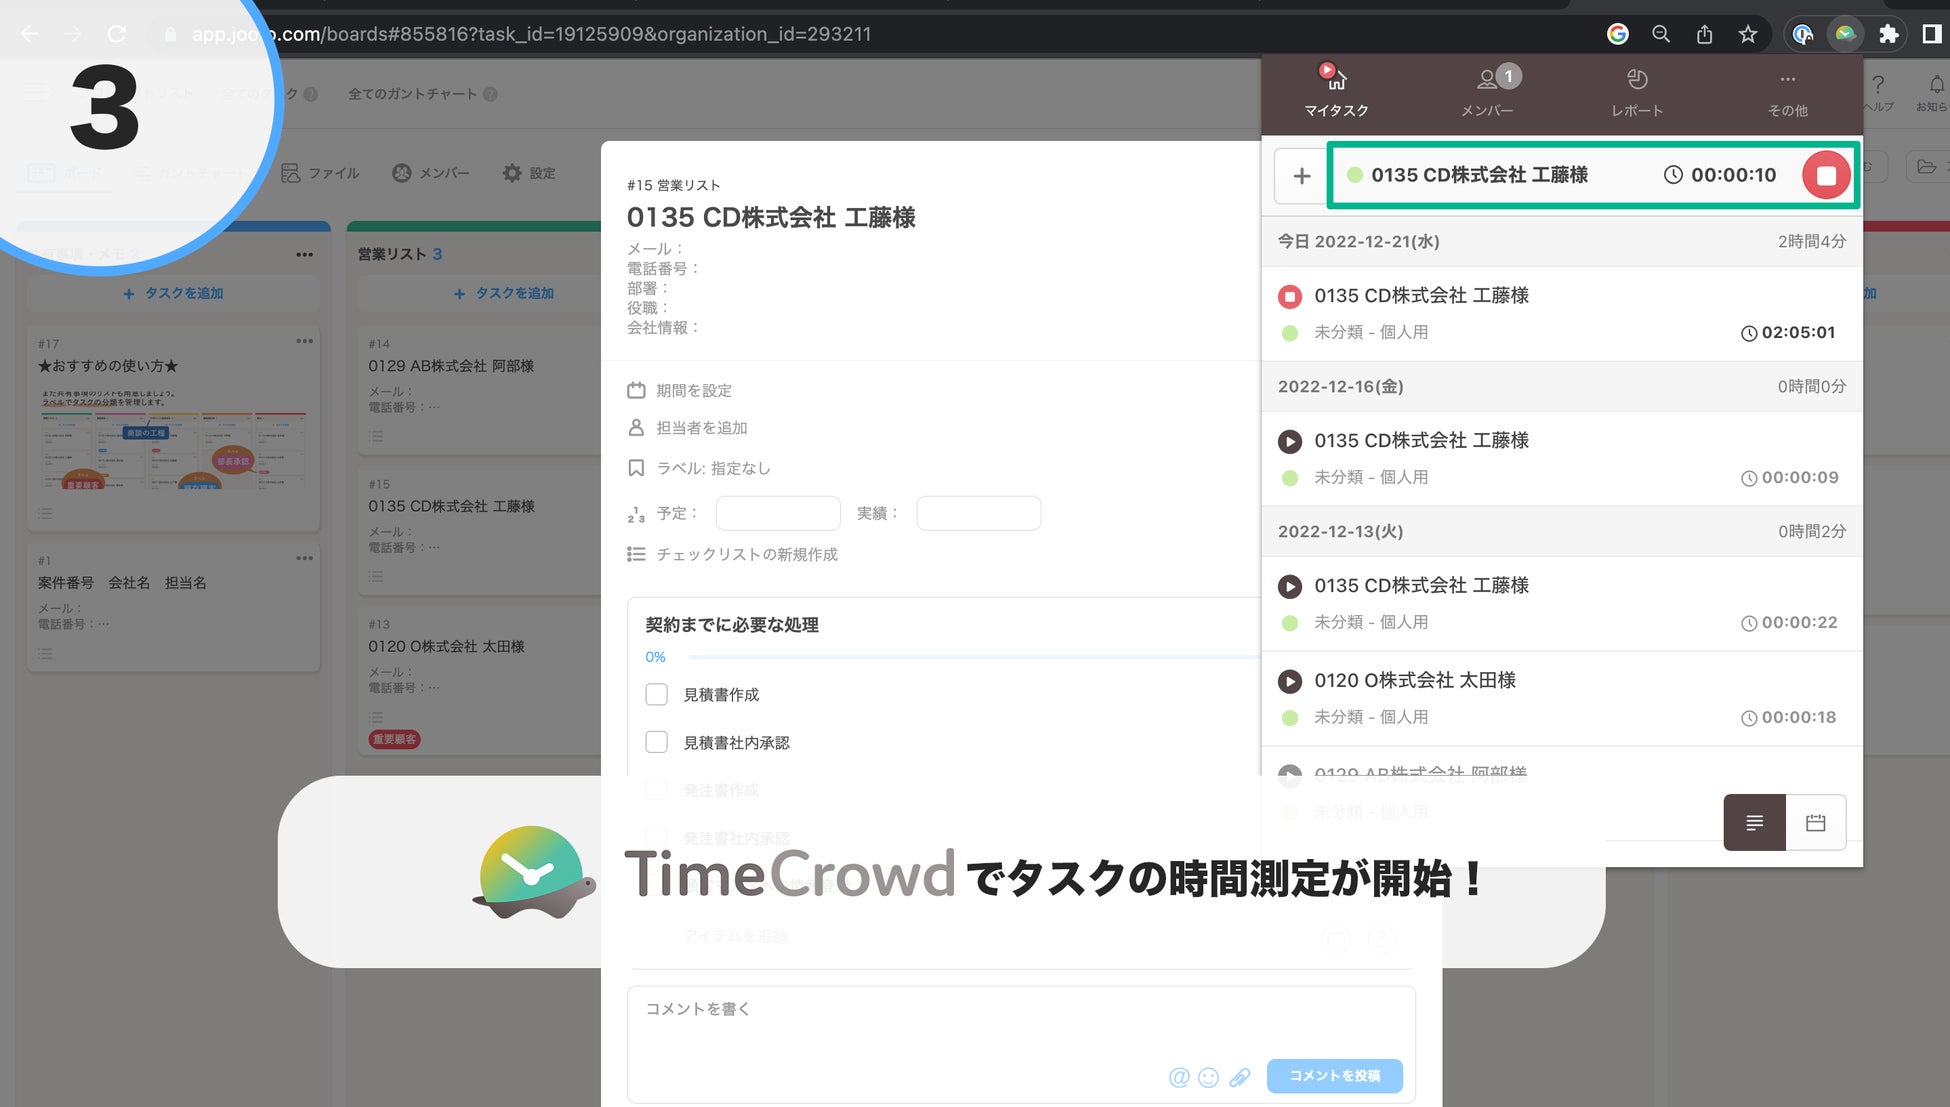Image resolution: width=1950 pixels, height=1107 pixels.
Task: Open the メンバー tab in TimeCrowd
Action: tap(1487, 91)
